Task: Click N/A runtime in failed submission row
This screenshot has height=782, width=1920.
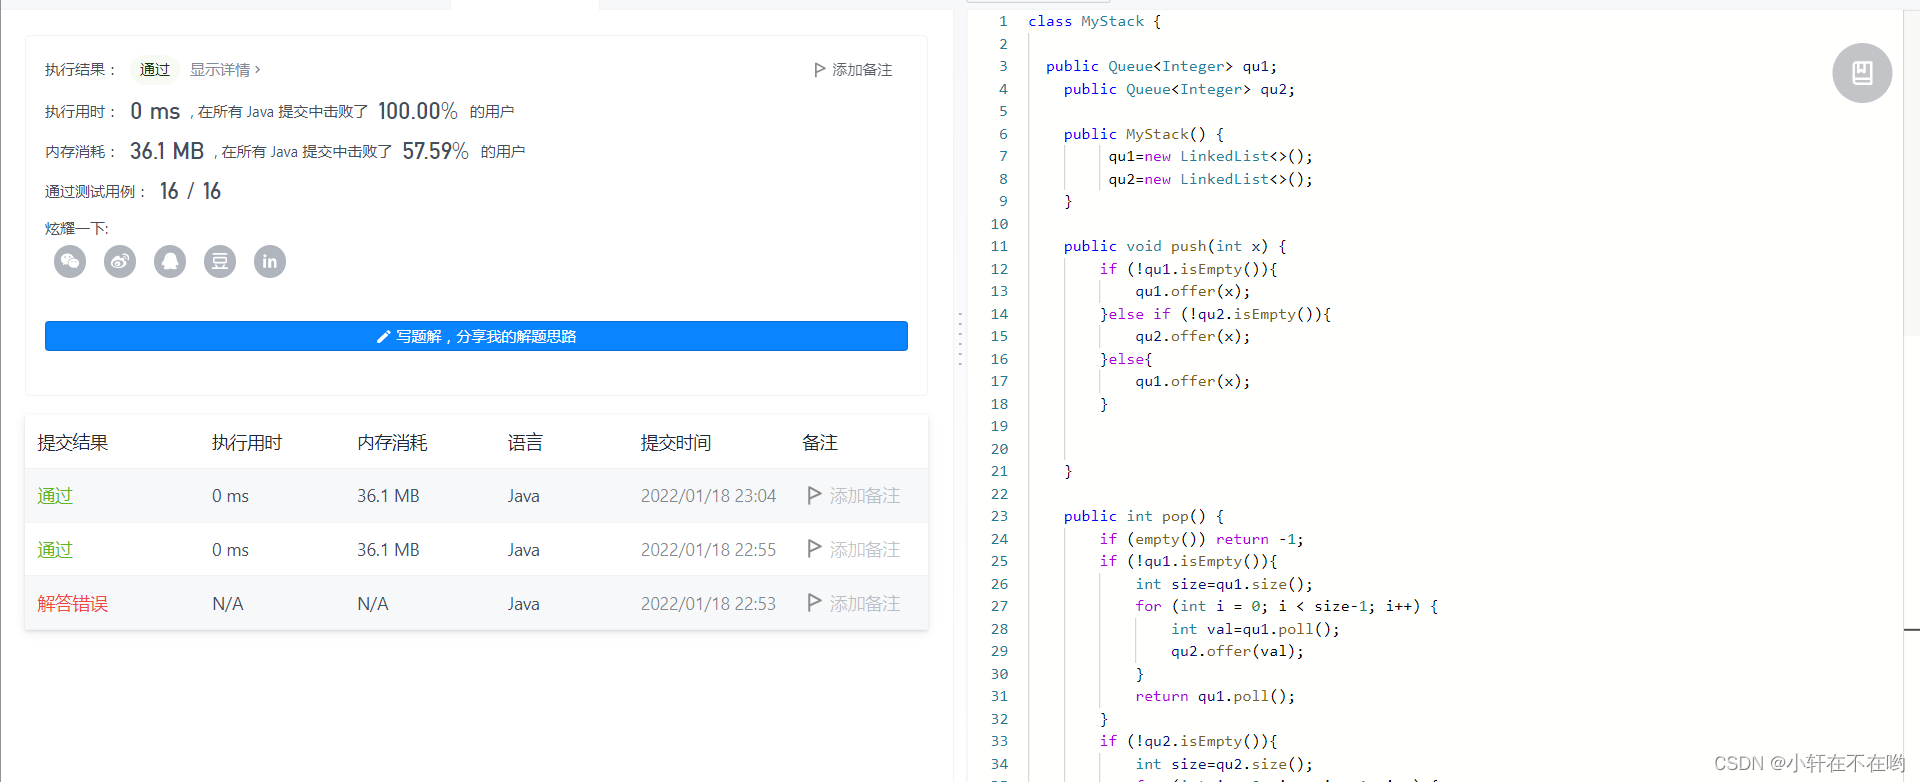Action: 228,604
